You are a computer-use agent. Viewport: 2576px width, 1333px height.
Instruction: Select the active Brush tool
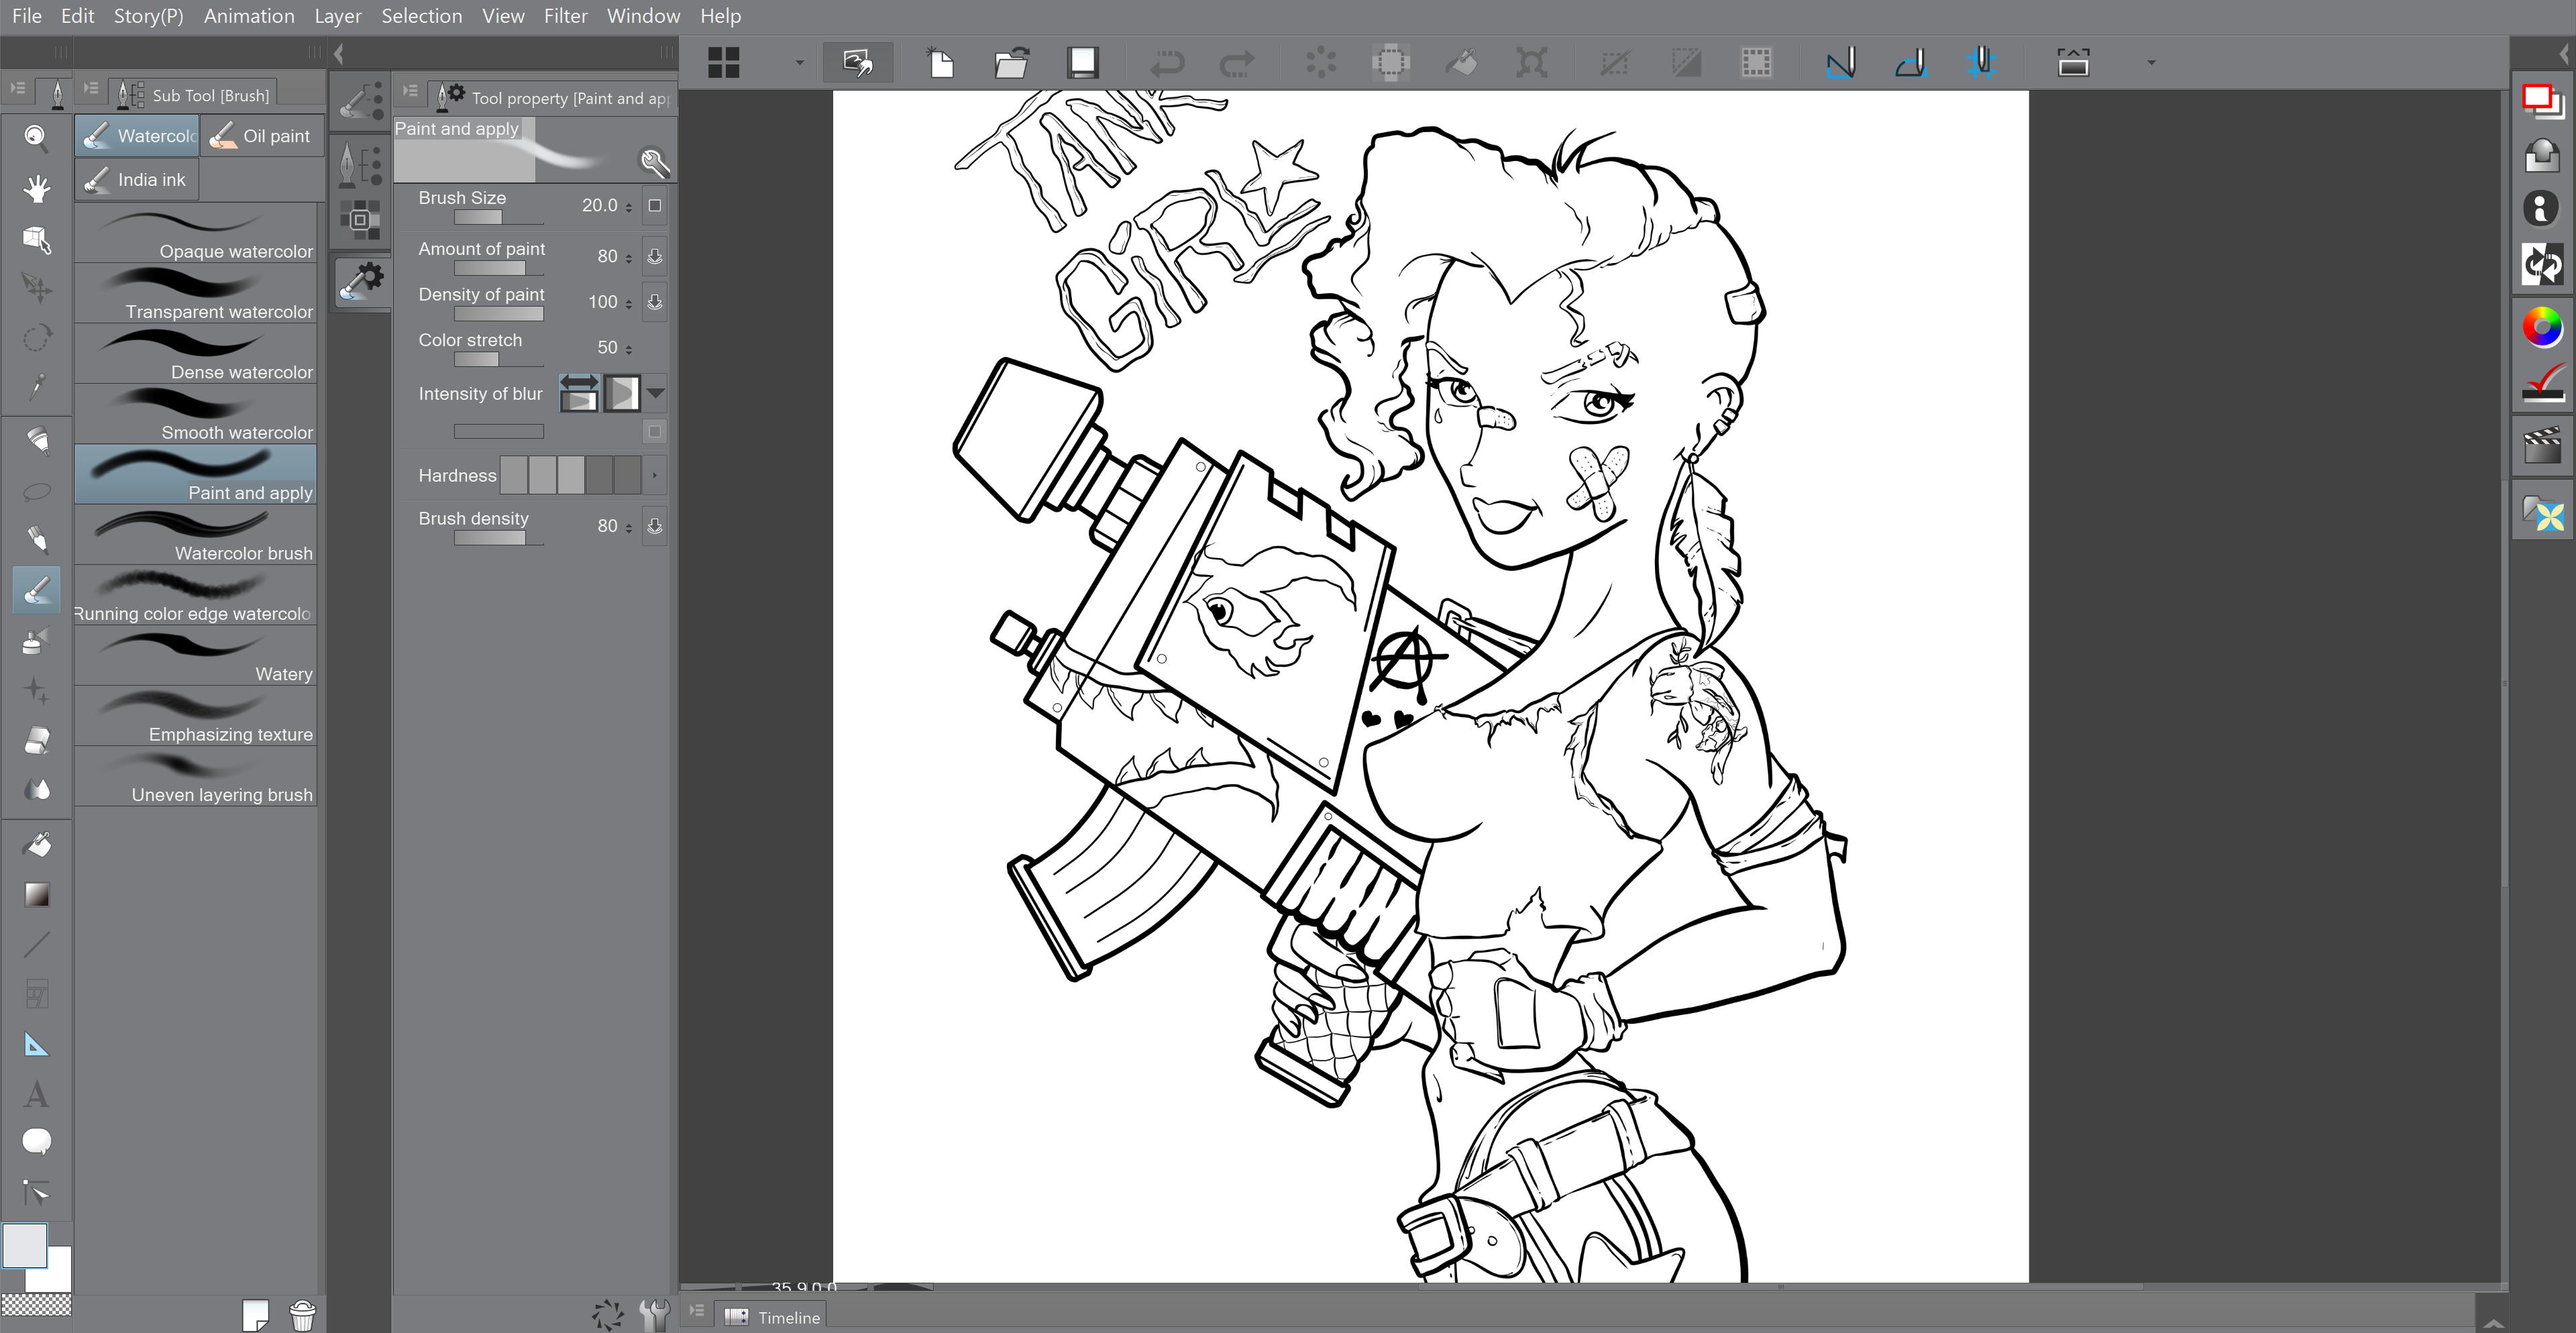click(36, 589)
